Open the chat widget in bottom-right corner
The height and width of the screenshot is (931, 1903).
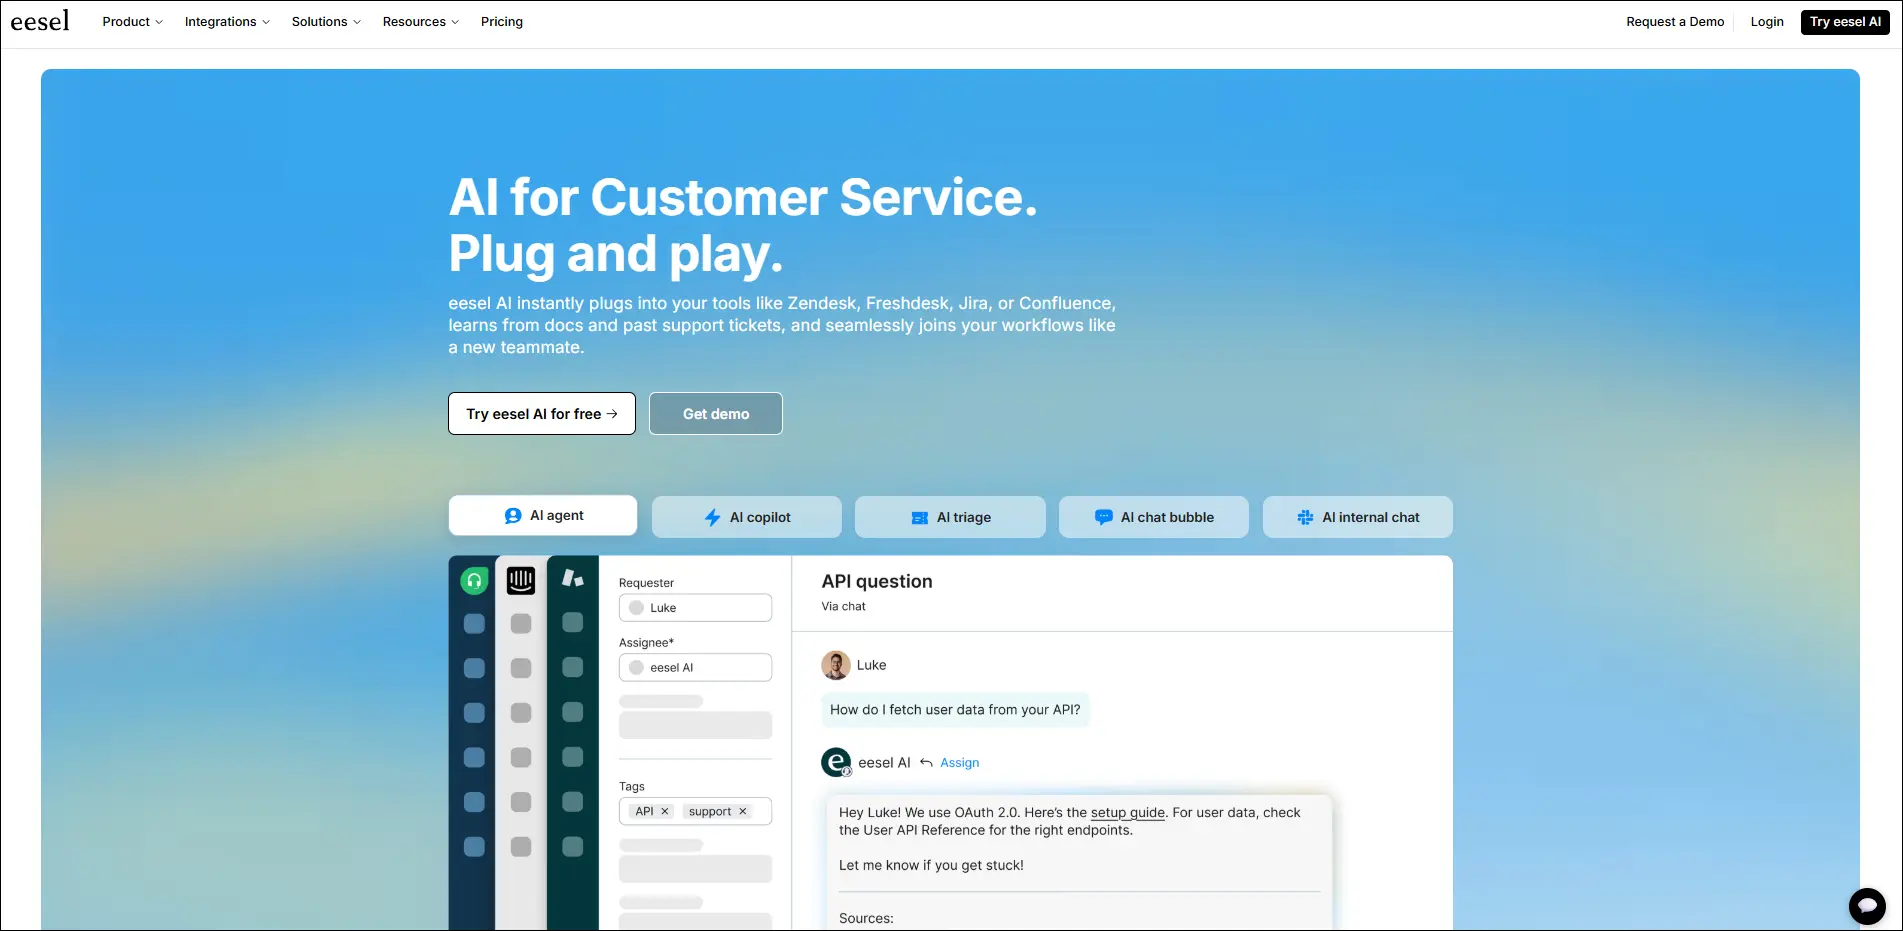pos(1866,906)
